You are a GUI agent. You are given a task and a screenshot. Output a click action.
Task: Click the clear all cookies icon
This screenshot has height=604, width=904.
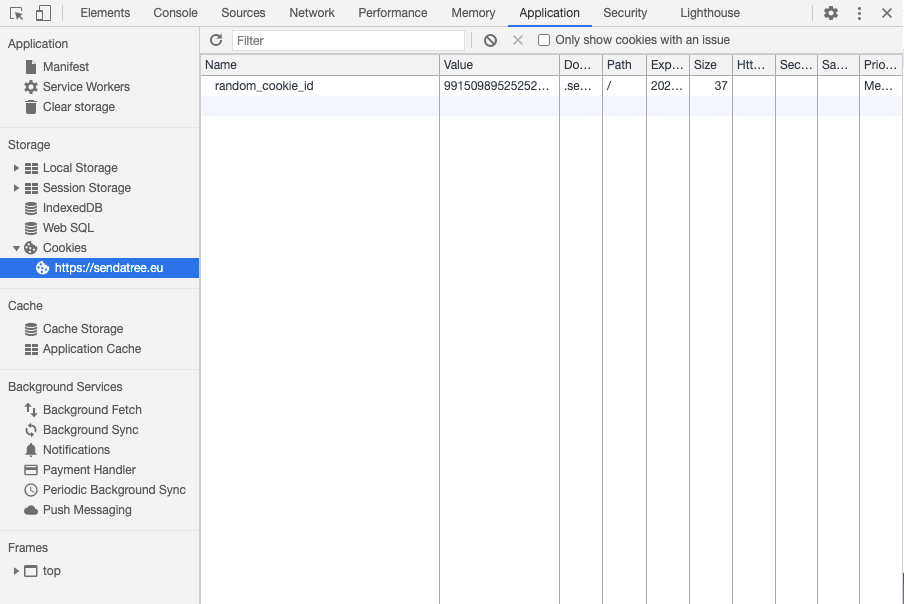[490, 40]
